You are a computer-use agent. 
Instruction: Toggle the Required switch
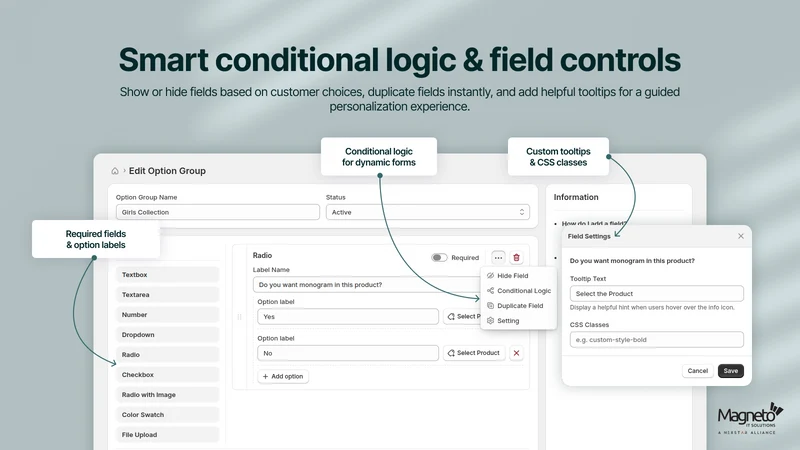439,258
